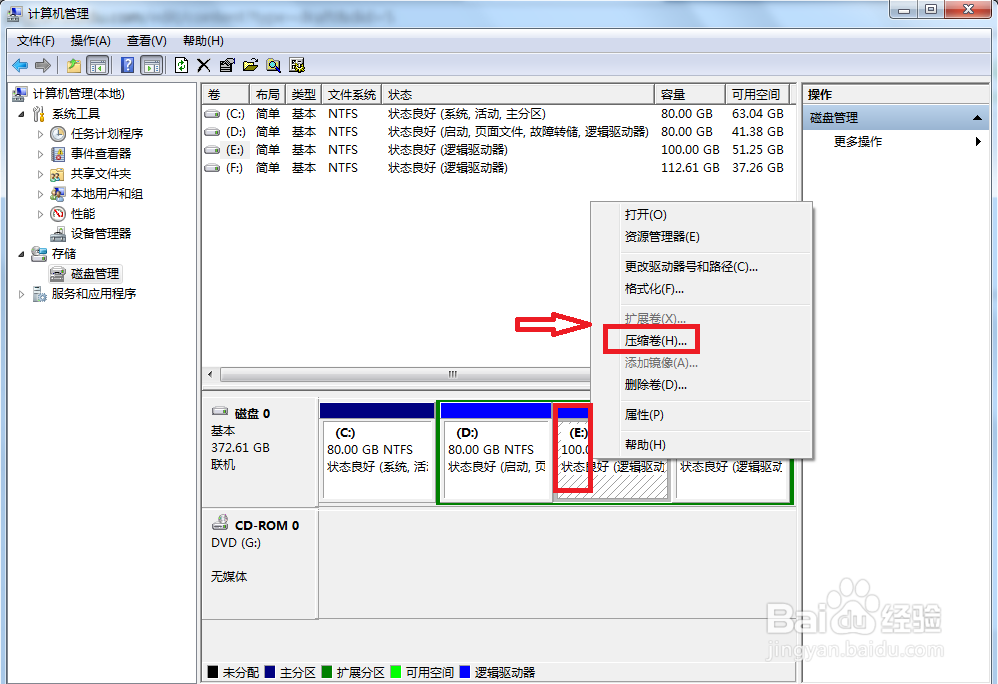Screen dimensions: 998x684
Task: Toggle the console tree pane toolbar icon
Action: [96, 64]
